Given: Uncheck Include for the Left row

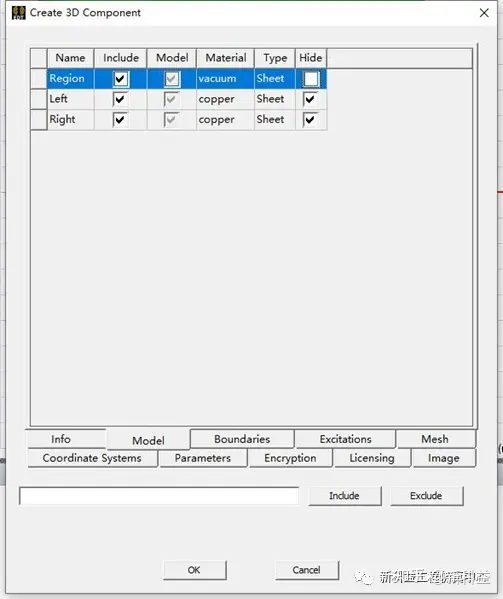Looking at the screenshot, I should point(120,99).
